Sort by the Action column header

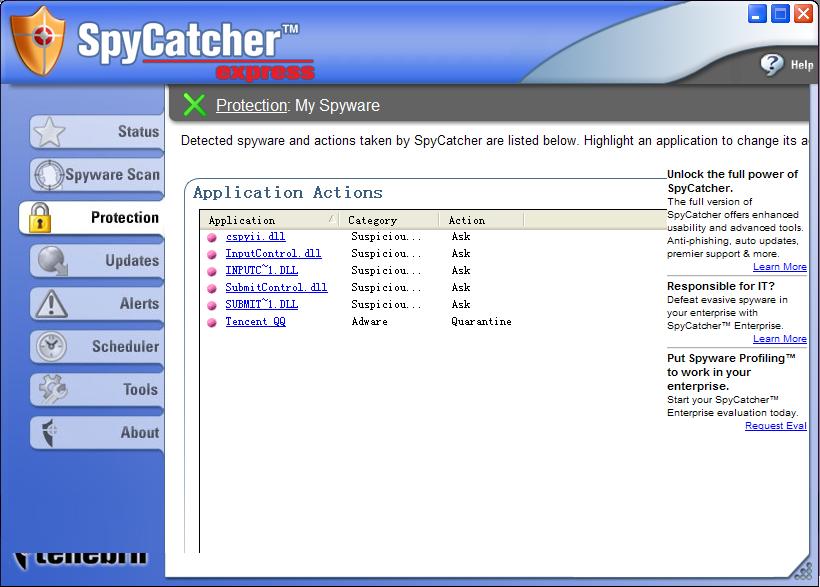click(x=481, y=220)
